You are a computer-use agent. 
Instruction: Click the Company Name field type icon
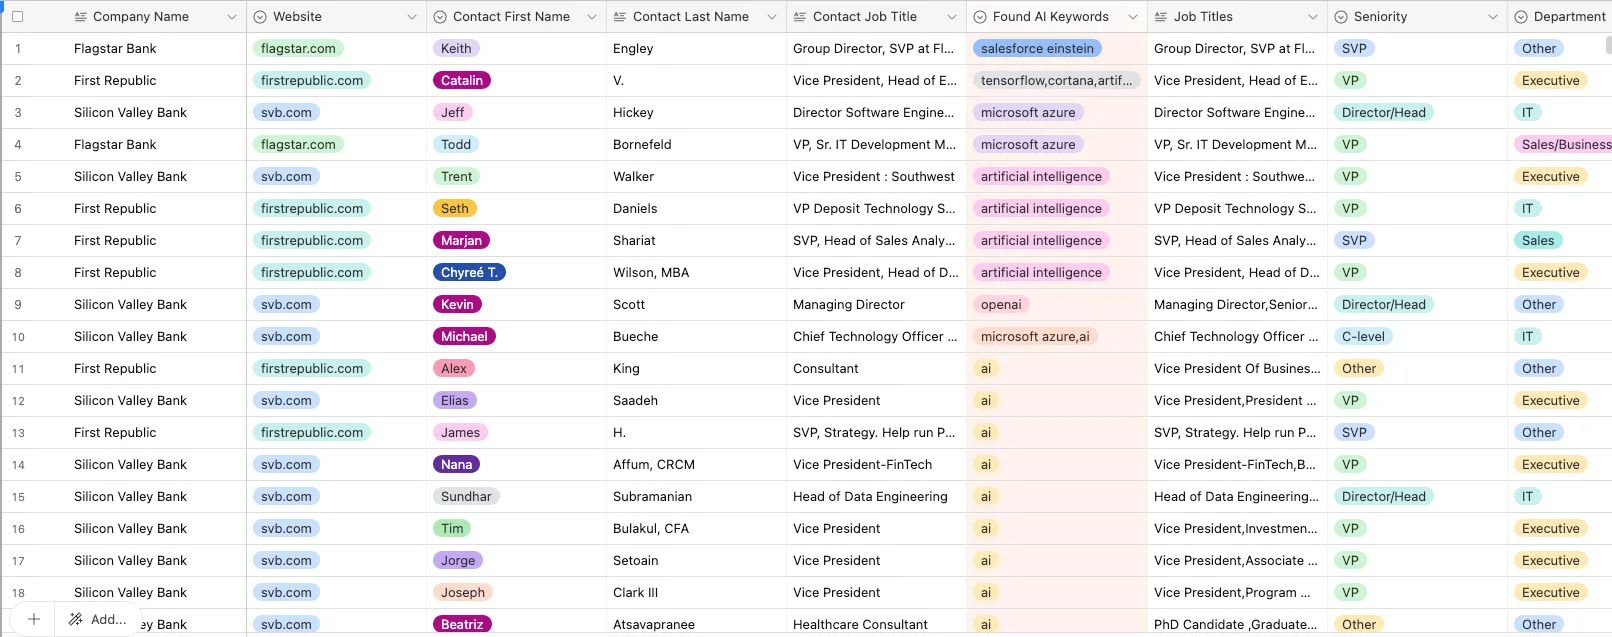80,17
